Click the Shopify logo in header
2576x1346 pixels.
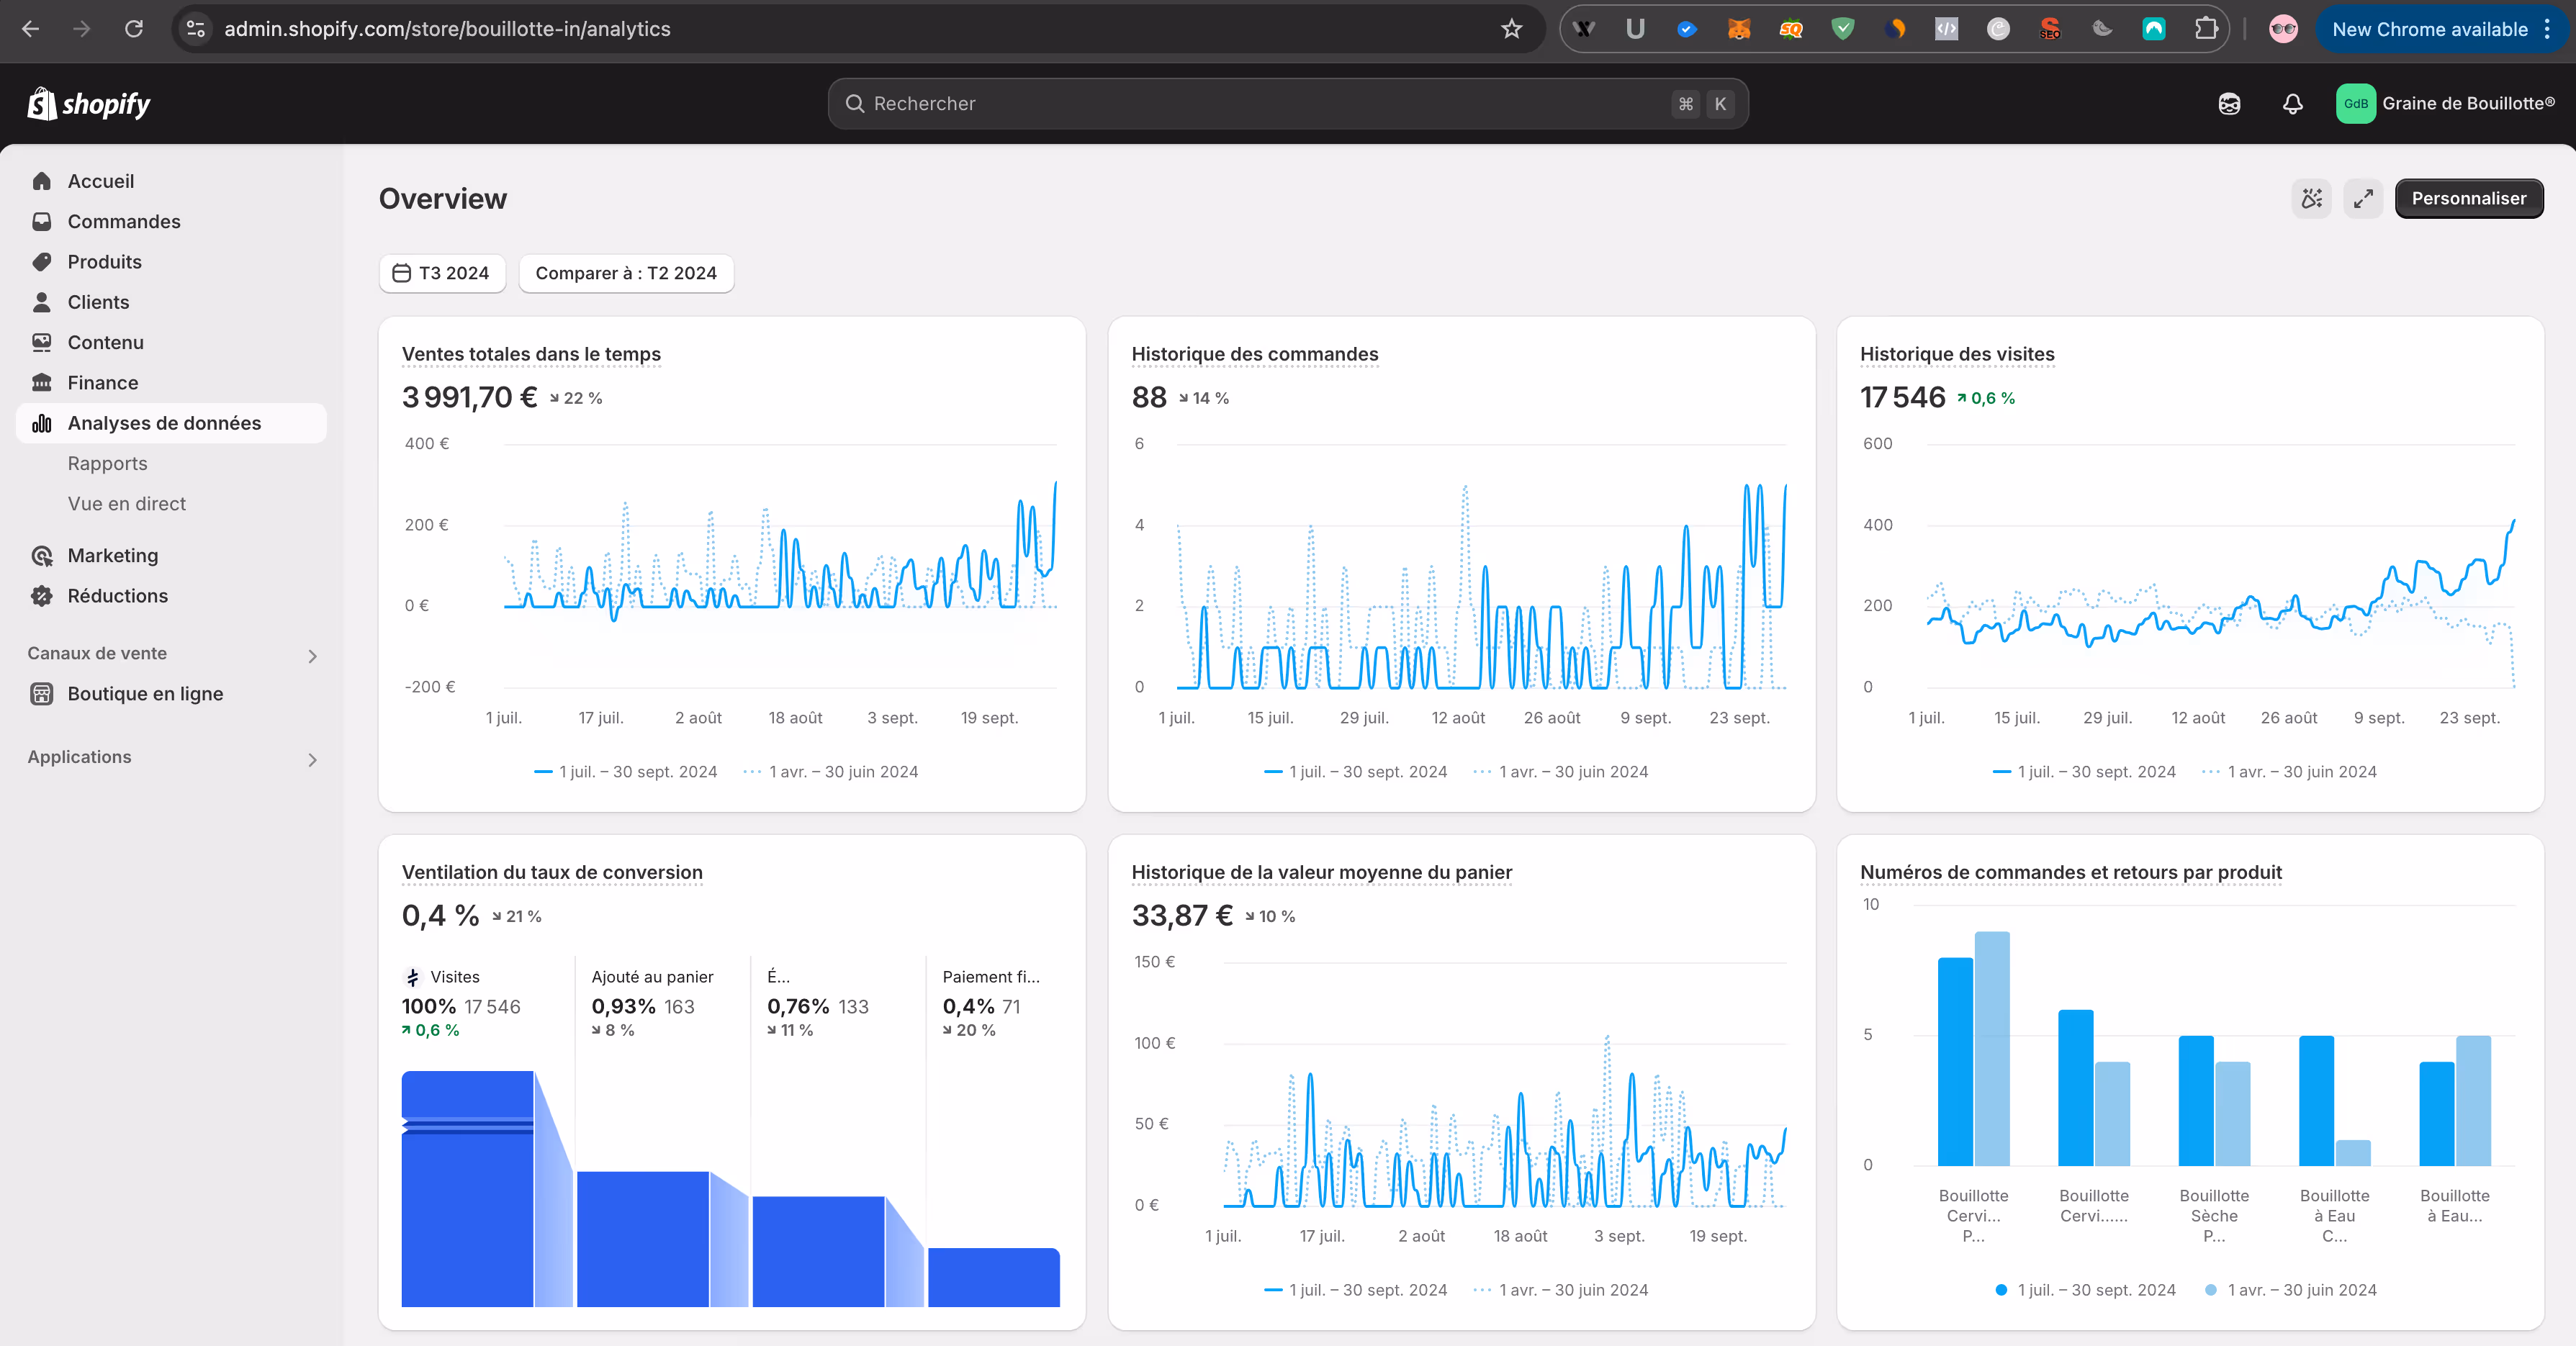point(88,104)
